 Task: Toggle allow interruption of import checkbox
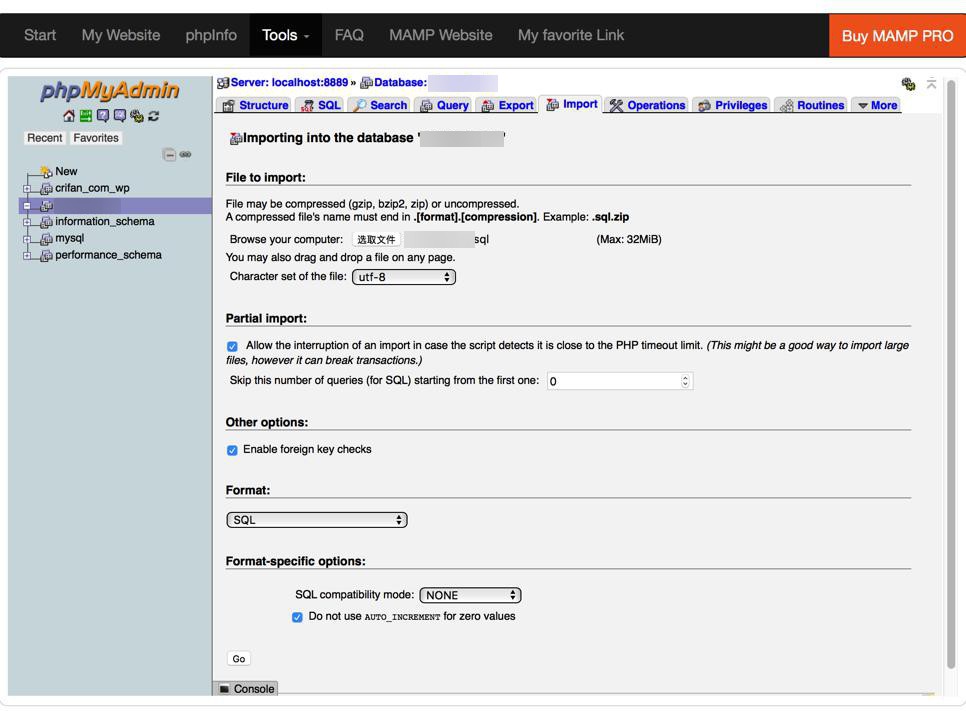232,346
